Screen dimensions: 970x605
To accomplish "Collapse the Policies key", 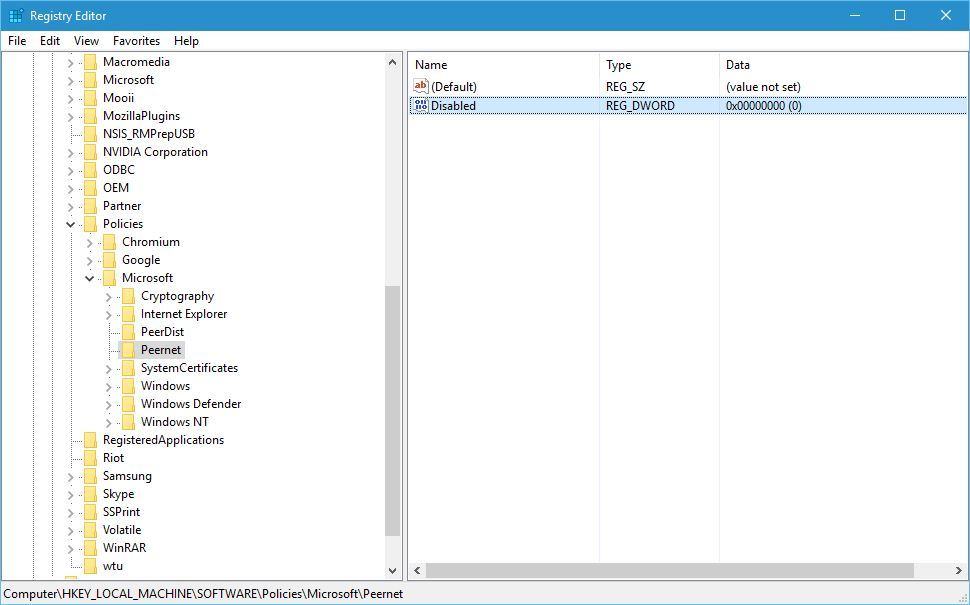I will (71, 225).
